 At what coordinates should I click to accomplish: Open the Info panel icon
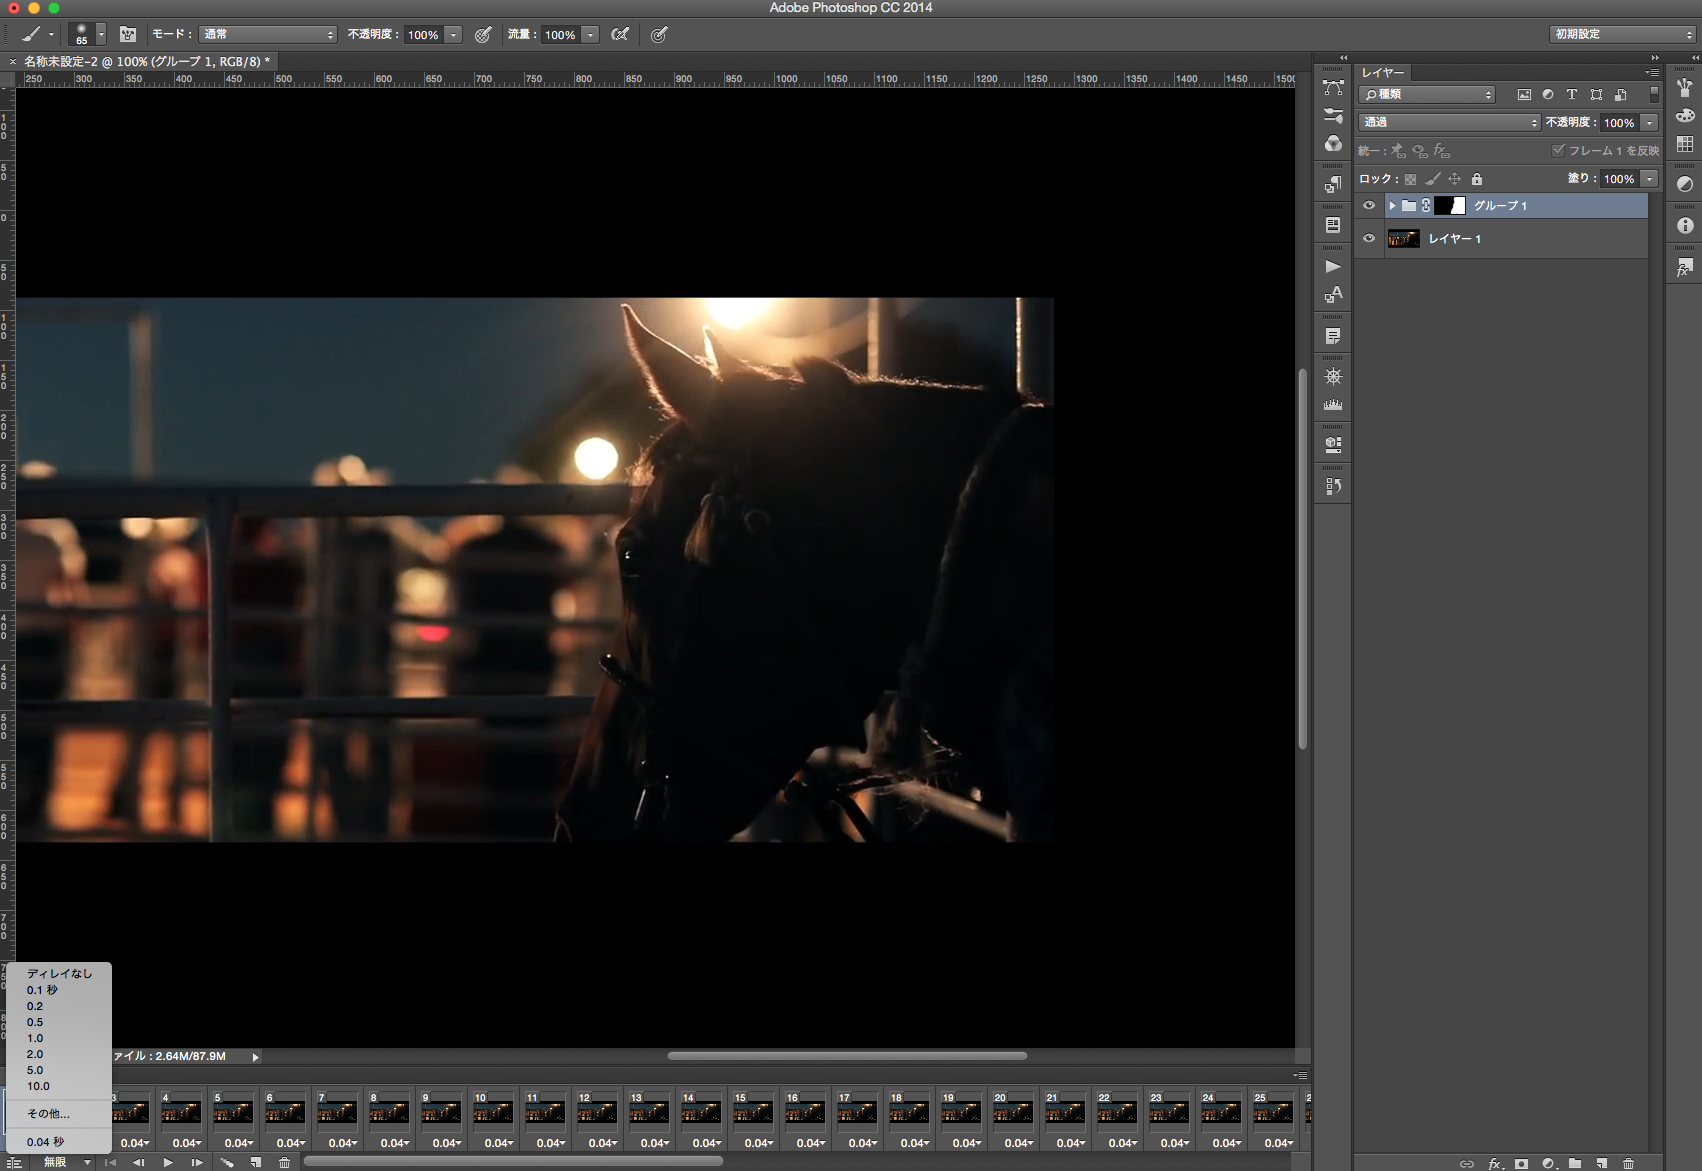tap(1685, 226)
